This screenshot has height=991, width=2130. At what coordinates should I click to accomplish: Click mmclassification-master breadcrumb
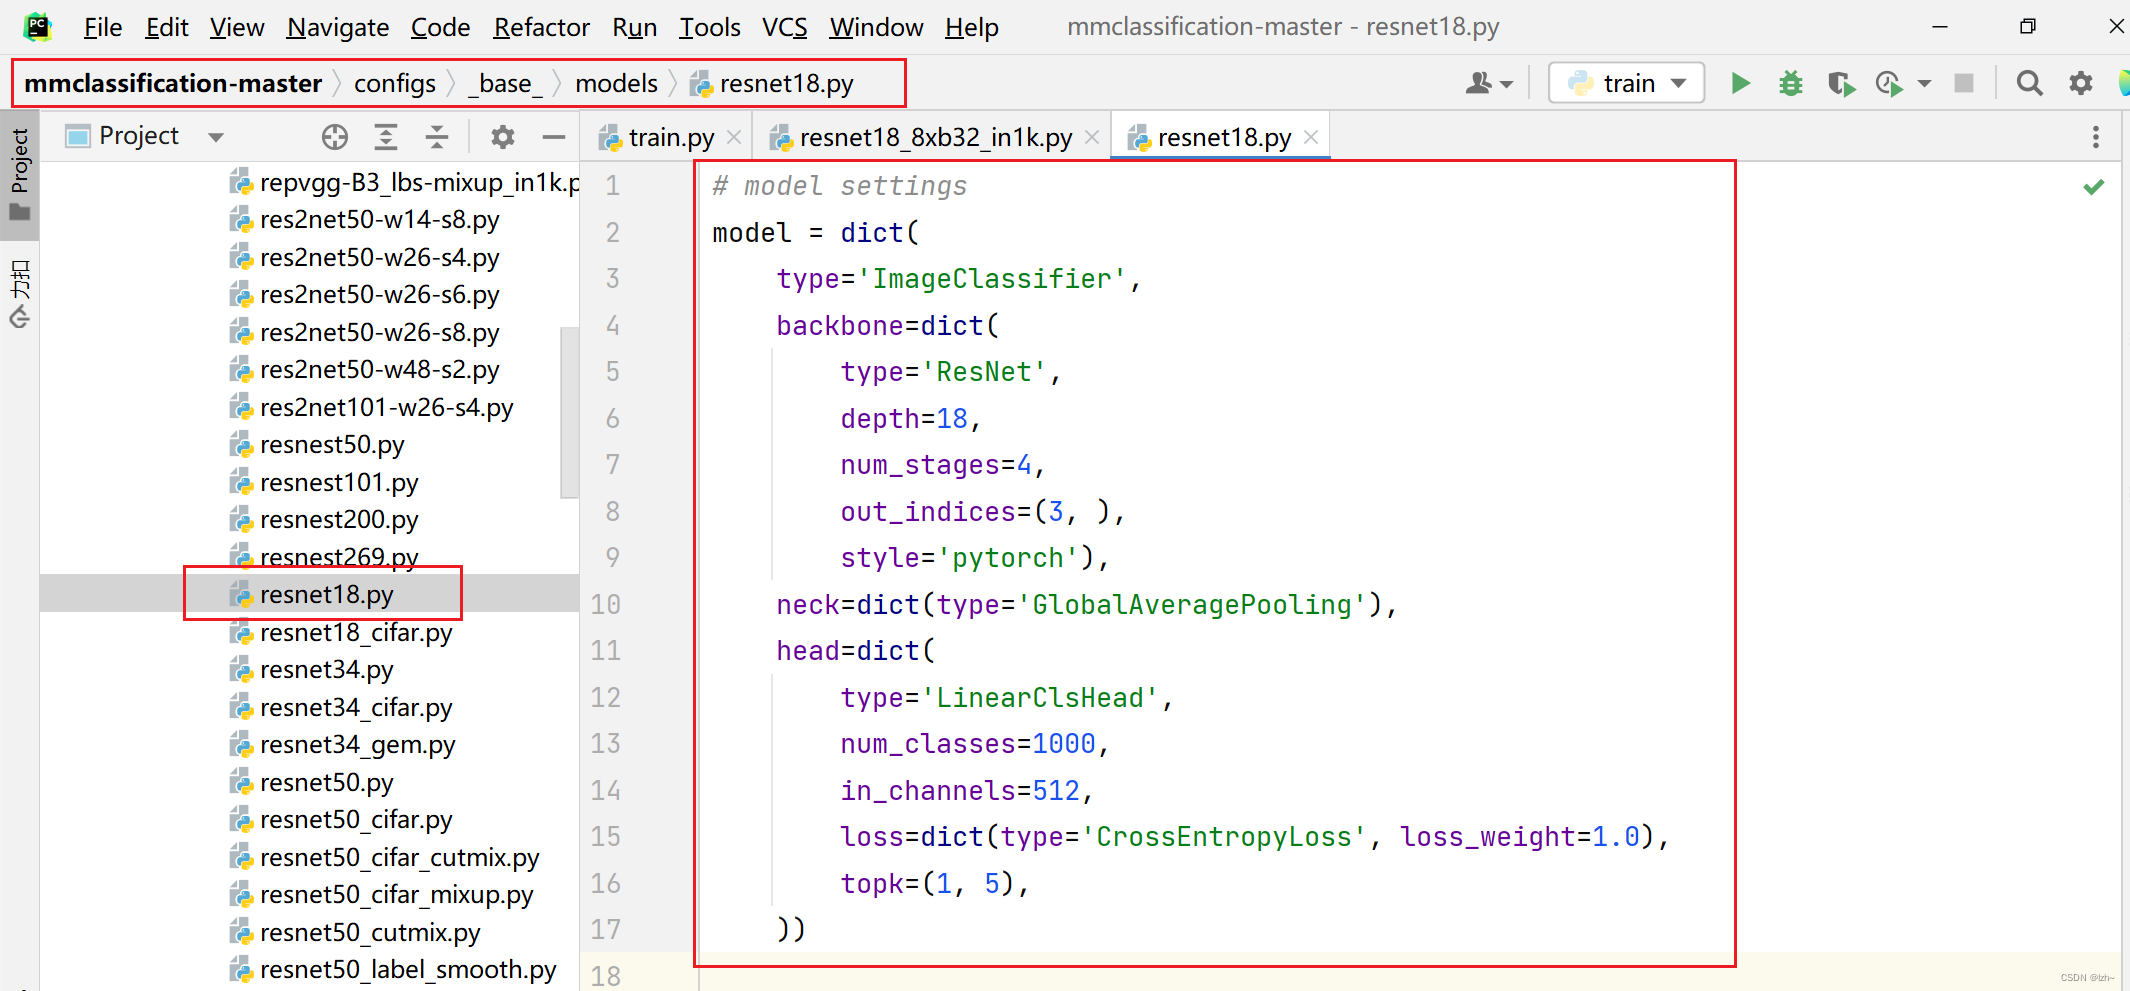coord(173,83)
